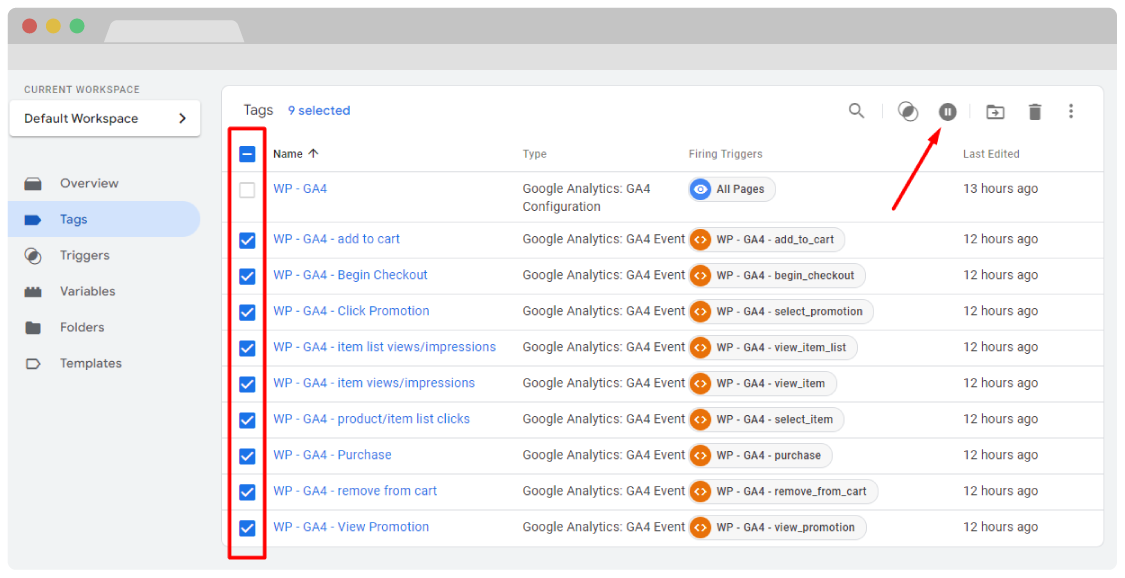Click the All Pages trigger chip
Viewport: 1125px width, 578px height.
point(732,189)
